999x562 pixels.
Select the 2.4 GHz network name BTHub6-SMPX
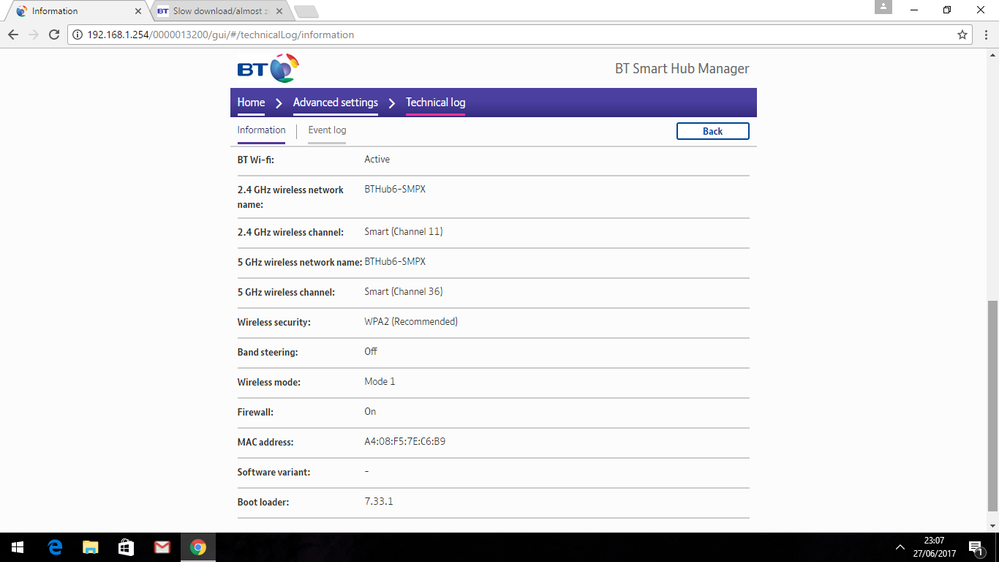(395, 189)
